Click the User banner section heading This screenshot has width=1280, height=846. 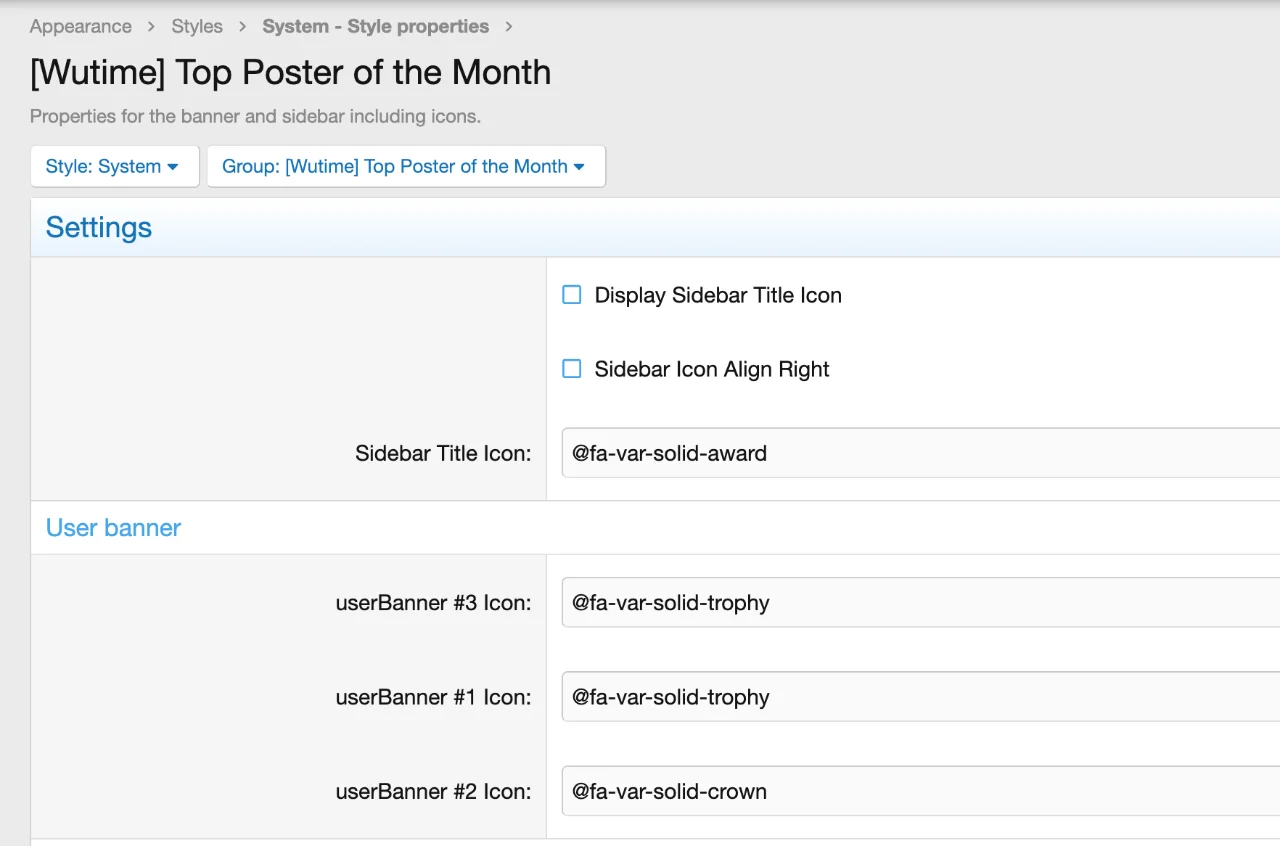pyautogui.click(x=113, y=528)
